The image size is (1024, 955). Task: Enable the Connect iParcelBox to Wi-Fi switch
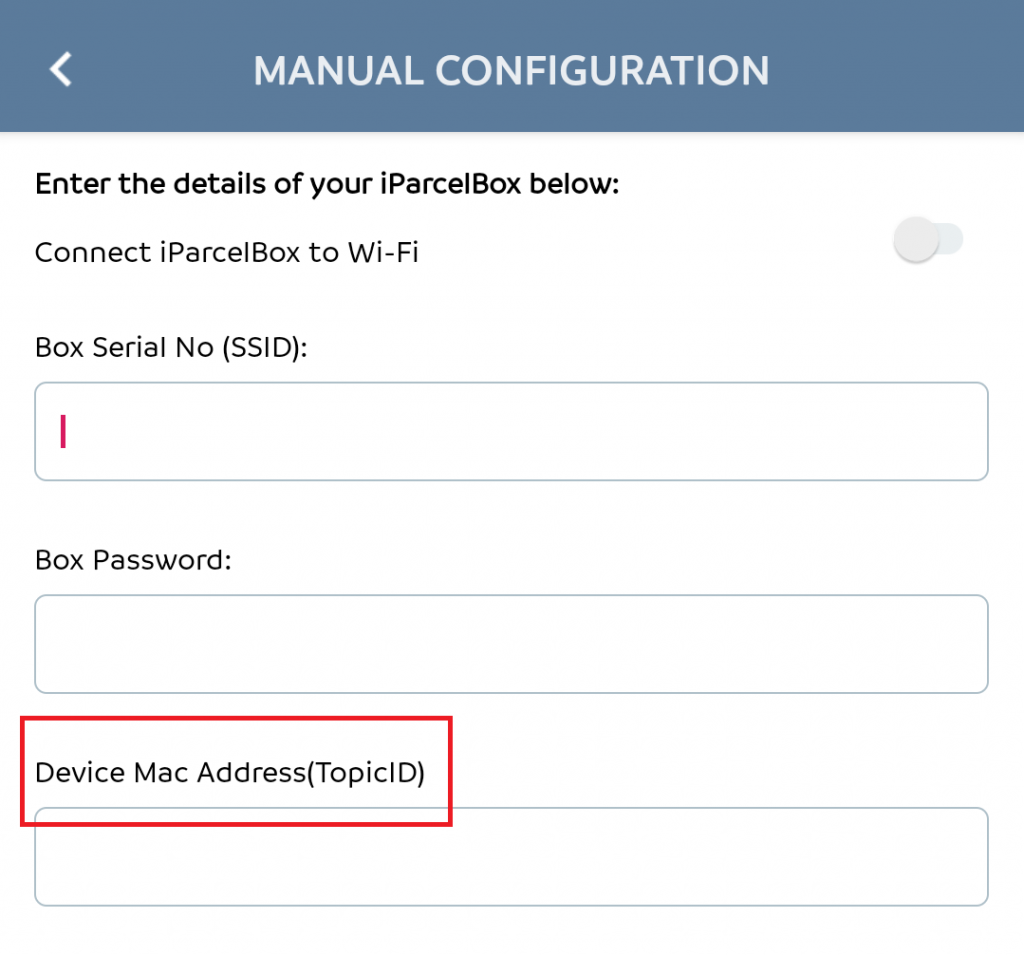(928, 239)
